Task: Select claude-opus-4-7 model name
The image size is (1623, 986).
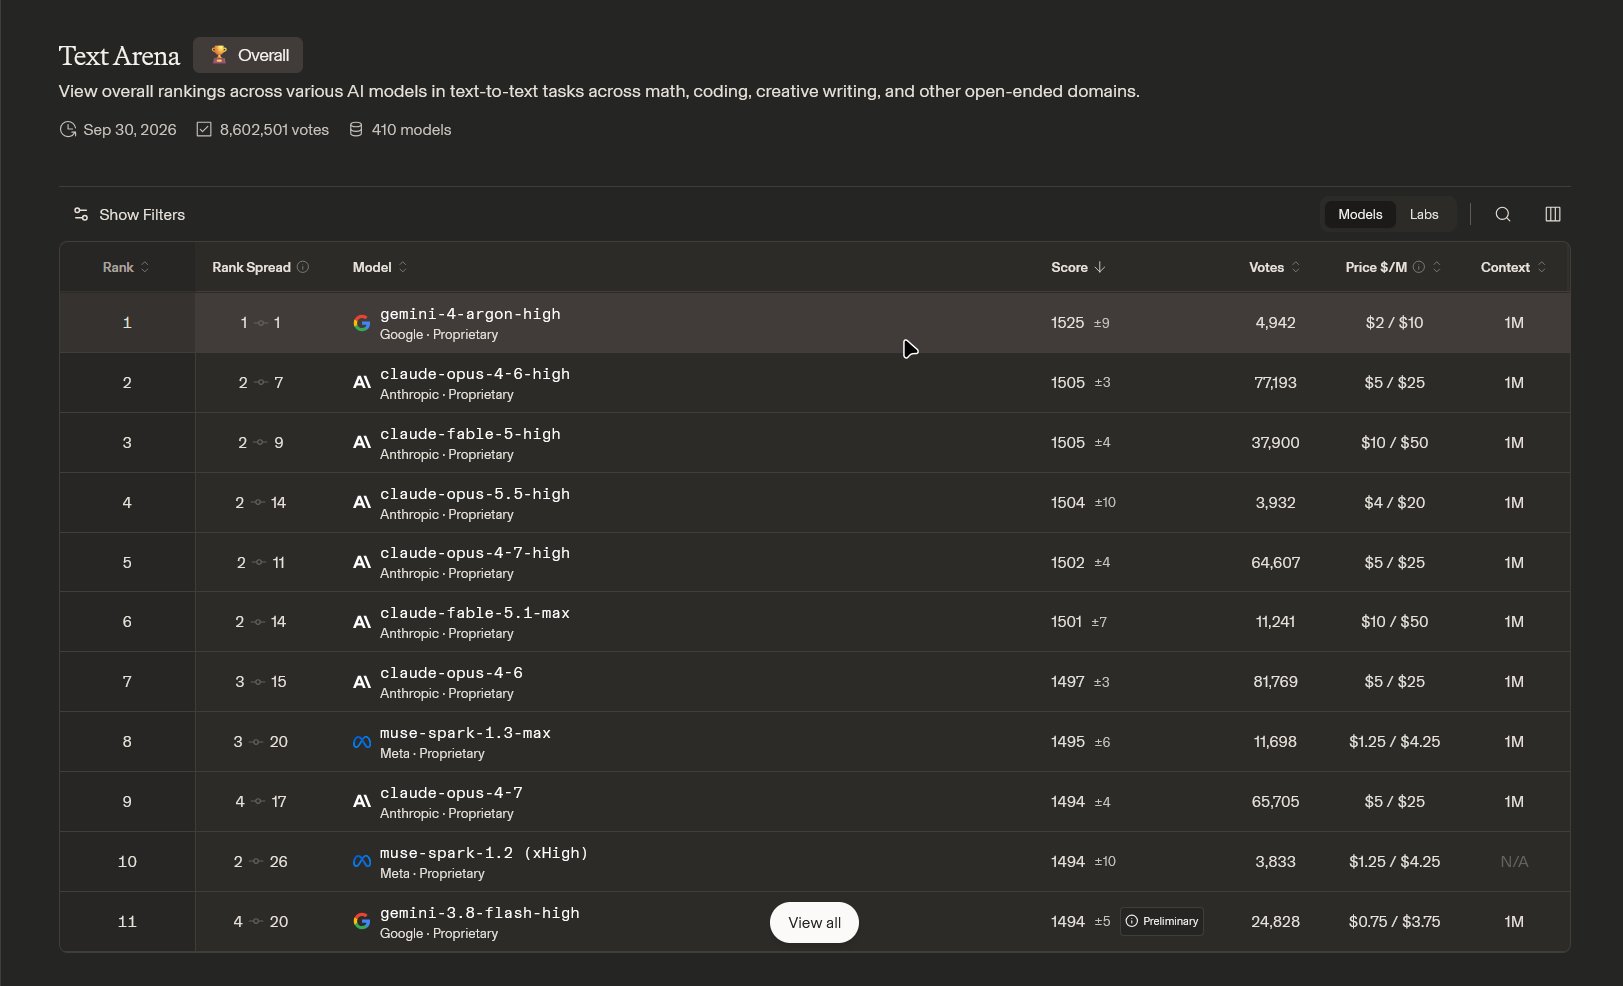Action: coord(451,793)
